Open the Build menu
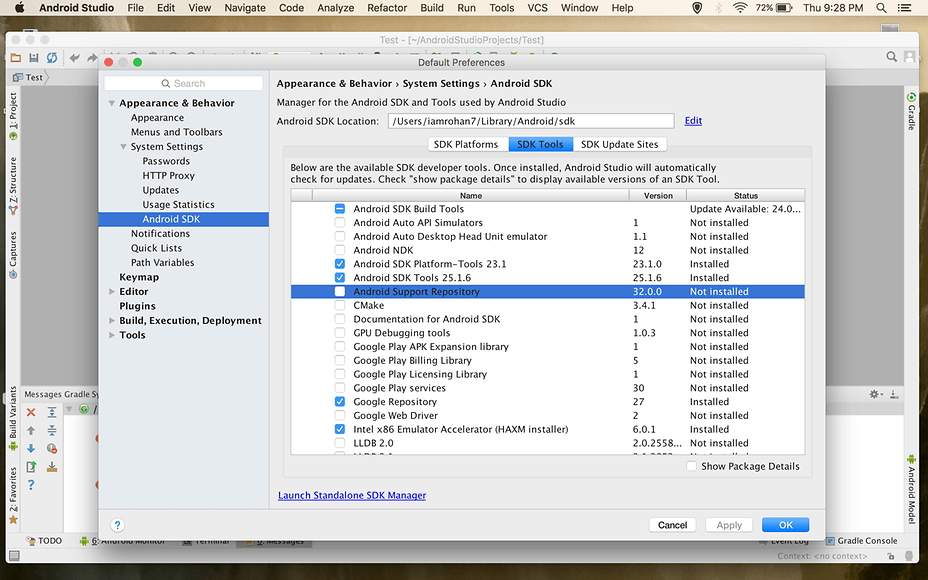The image size is (928, 580). click(432, 8)
